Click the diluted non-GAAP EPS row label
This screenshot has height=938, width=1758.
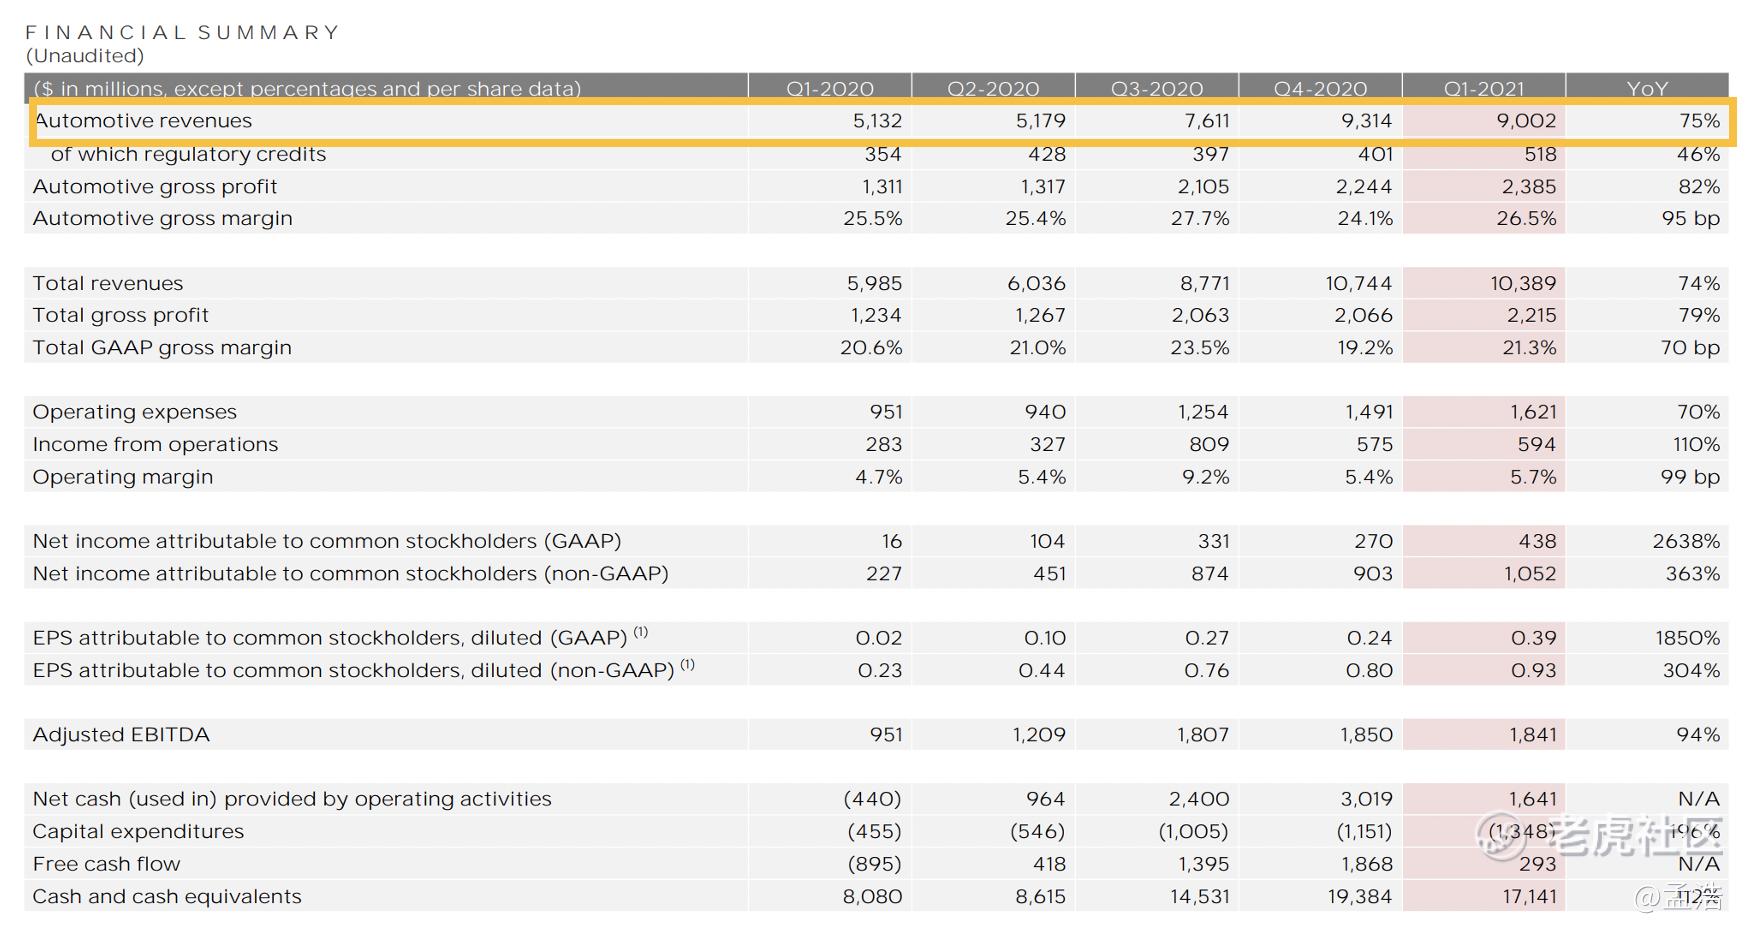coord(364,669)
